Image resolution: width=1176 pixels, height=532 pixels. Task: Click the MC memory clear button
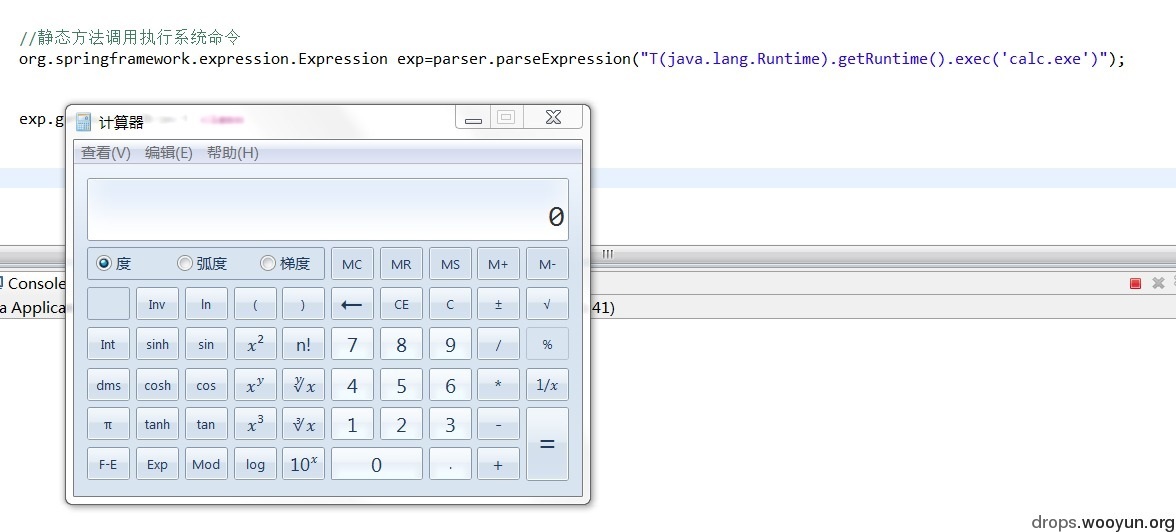click(x=352, y=264)
